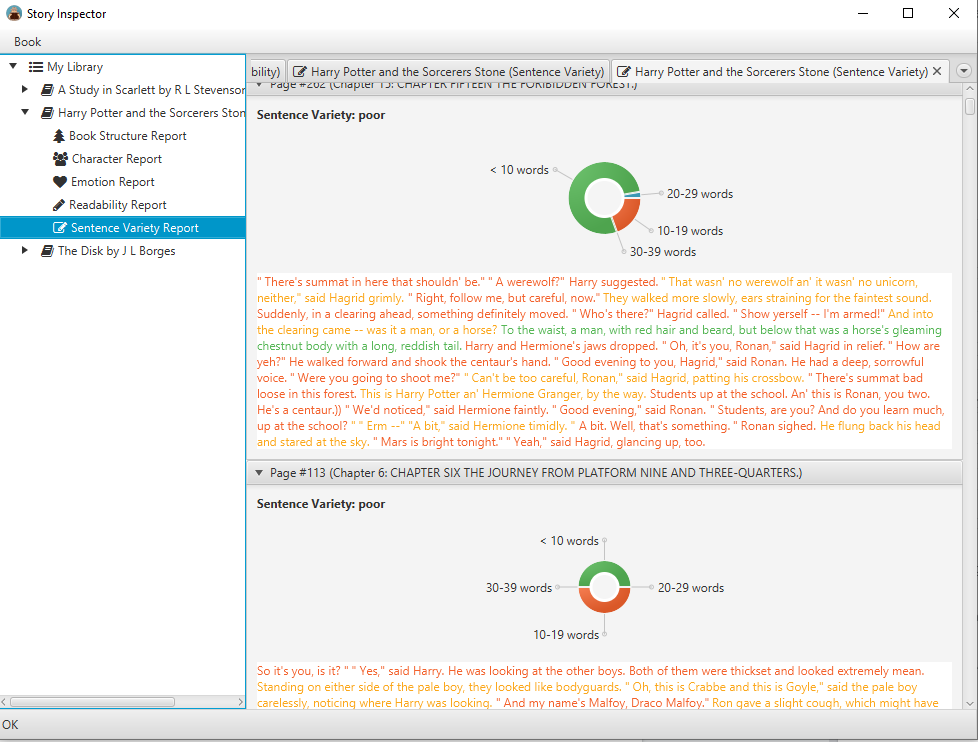Viewport: 978px width, 742px height.
Task: Open the Character Report
Action: pos(117,159)
